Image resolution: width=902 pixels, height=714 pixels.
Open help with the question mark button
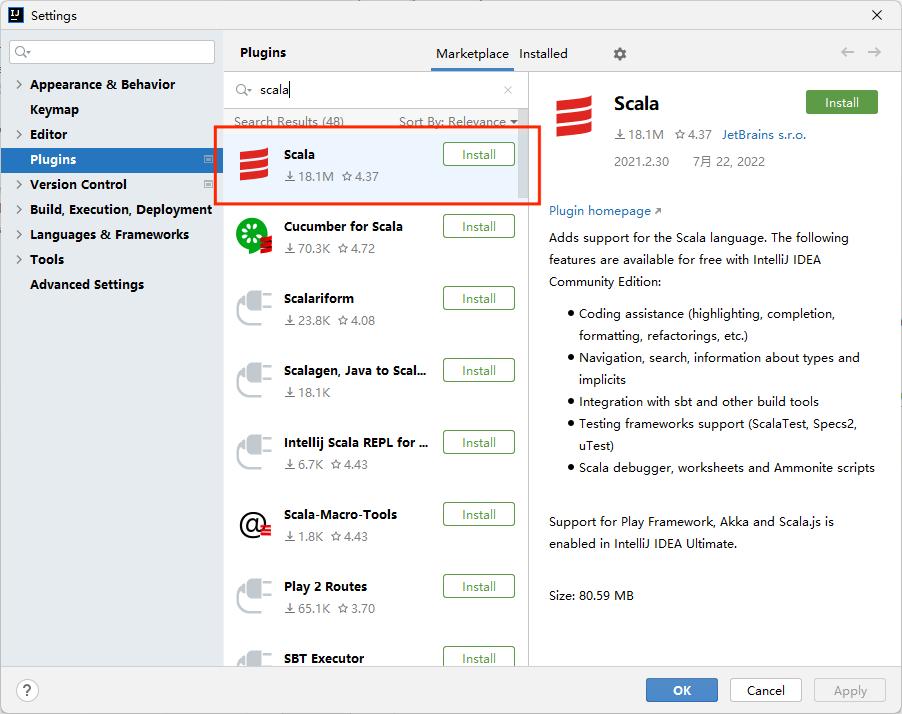27,690
